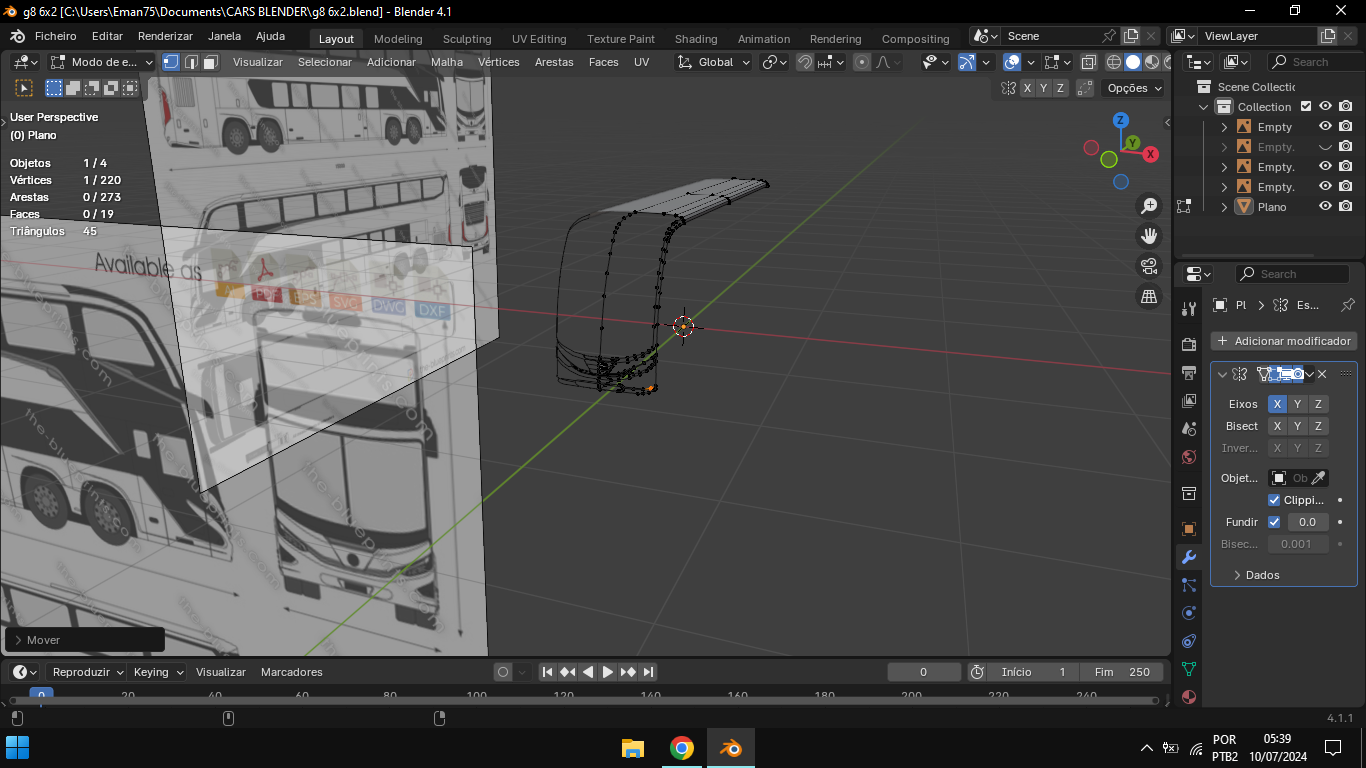Click the current frame number field

(924, 672)
